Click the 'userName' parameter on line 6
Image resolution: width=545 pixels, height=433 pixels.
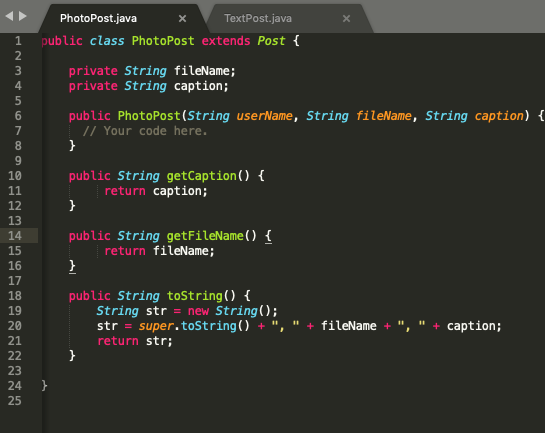click(265, 116)
